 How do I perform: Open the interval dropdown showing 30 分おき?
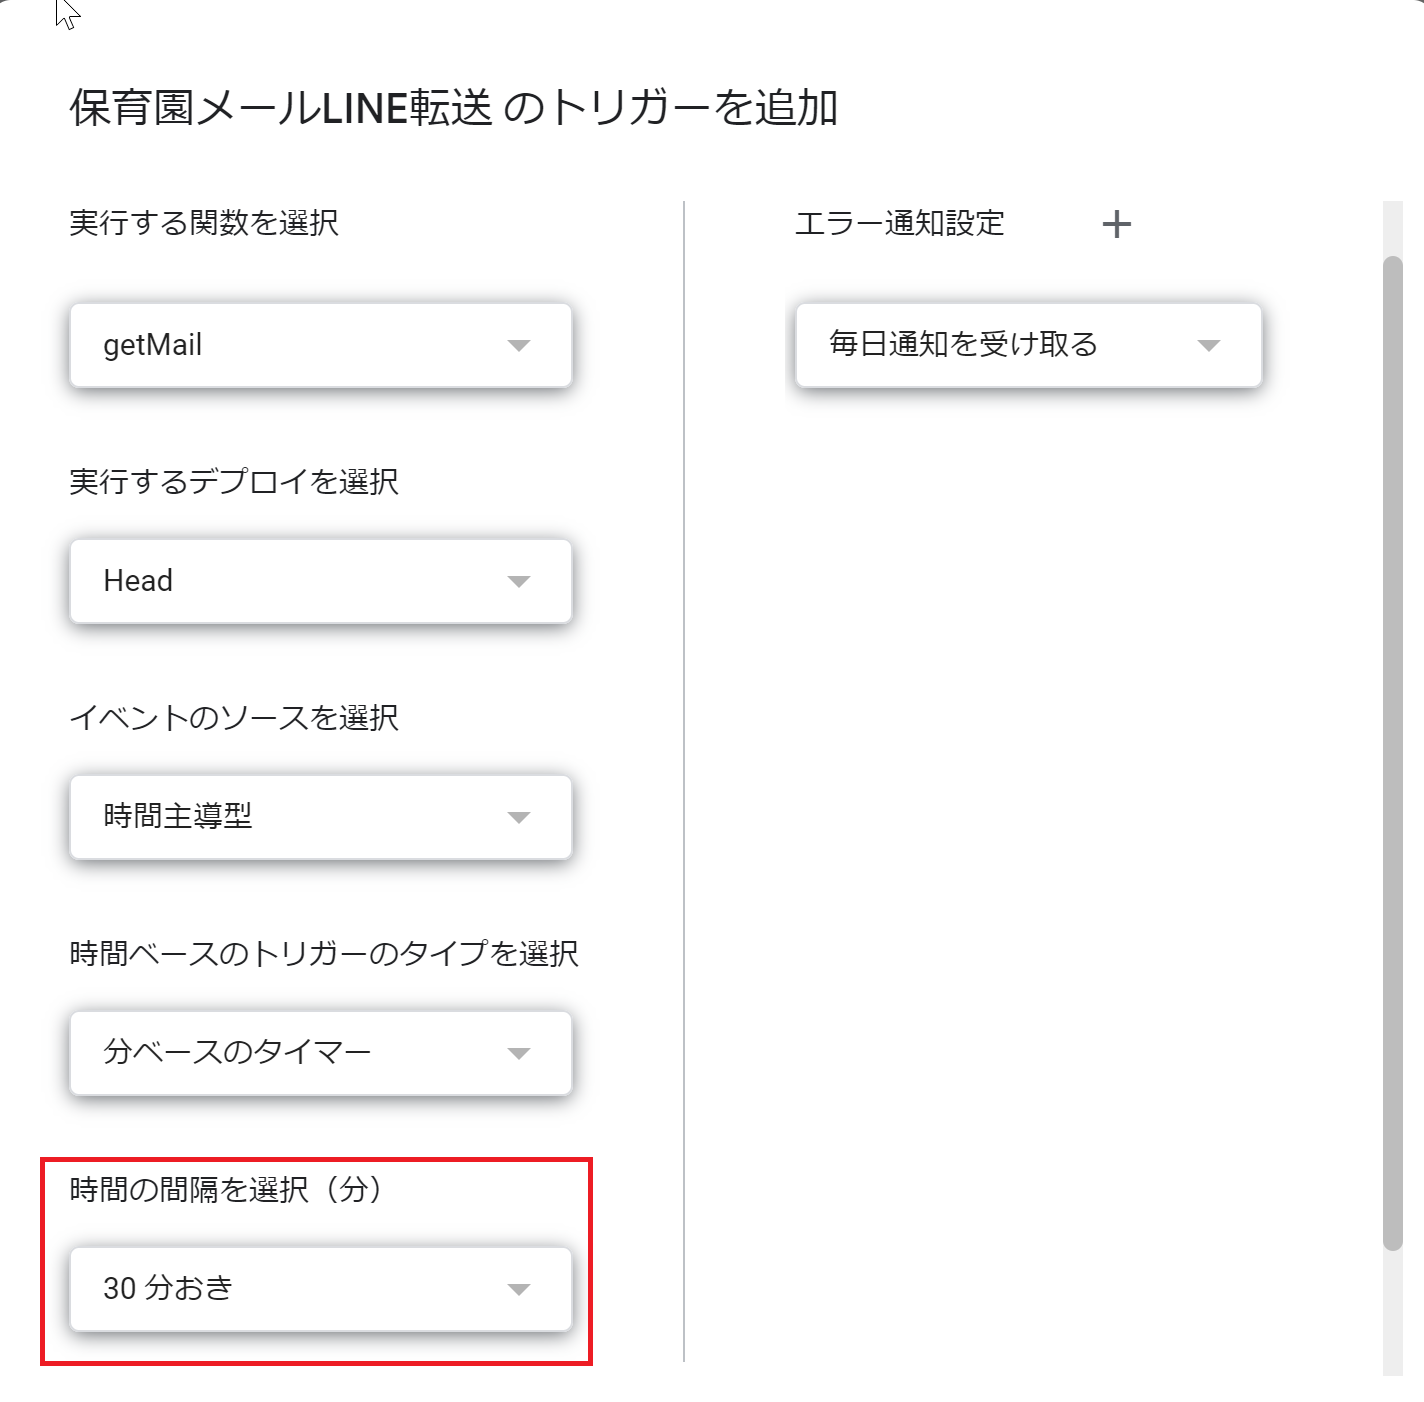coord(320,1289)
